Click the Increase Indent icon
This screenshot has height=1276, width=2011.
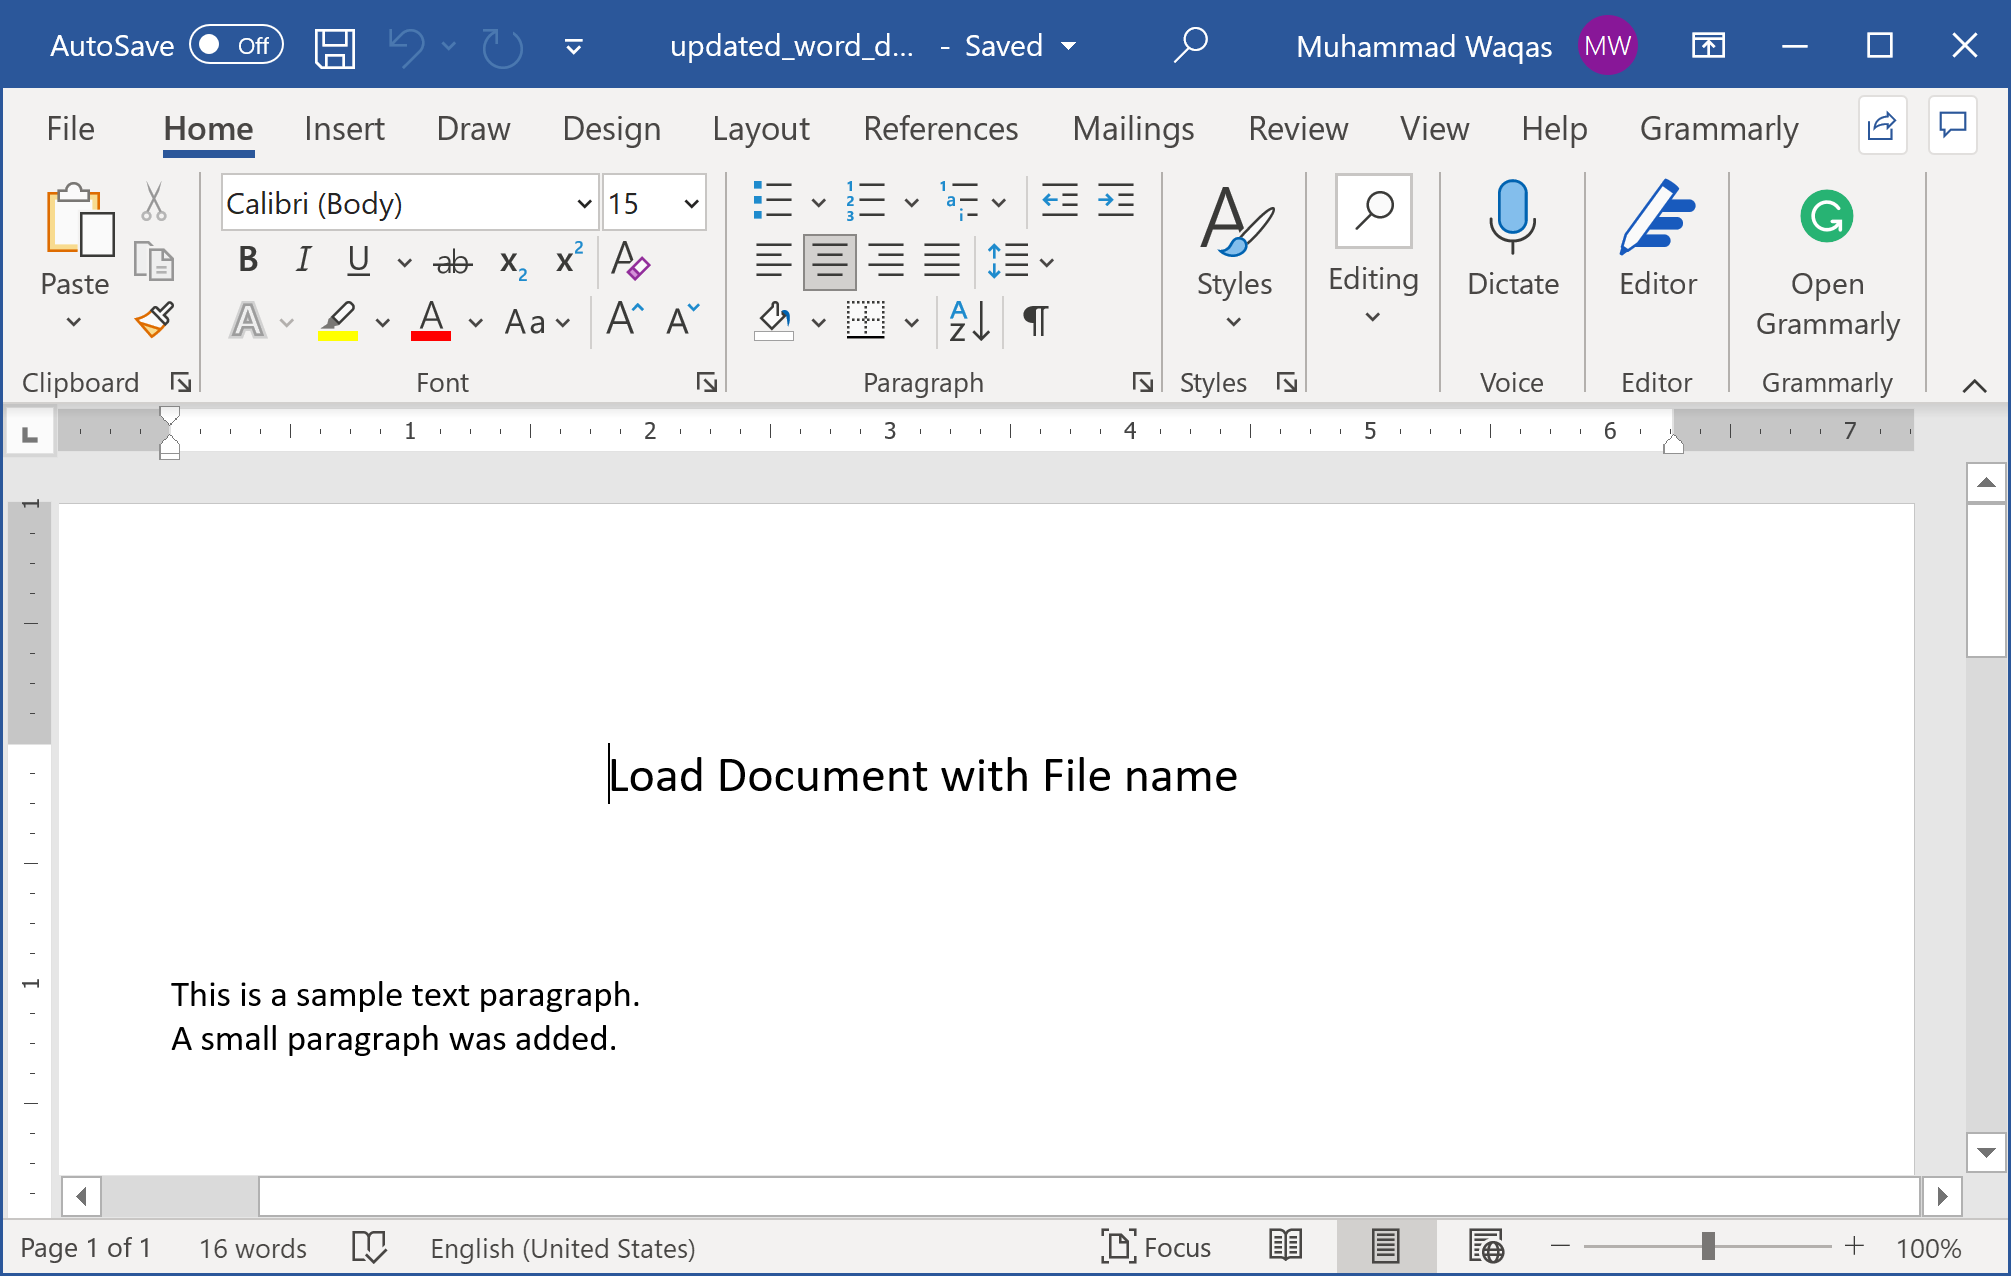point(1116,201)
